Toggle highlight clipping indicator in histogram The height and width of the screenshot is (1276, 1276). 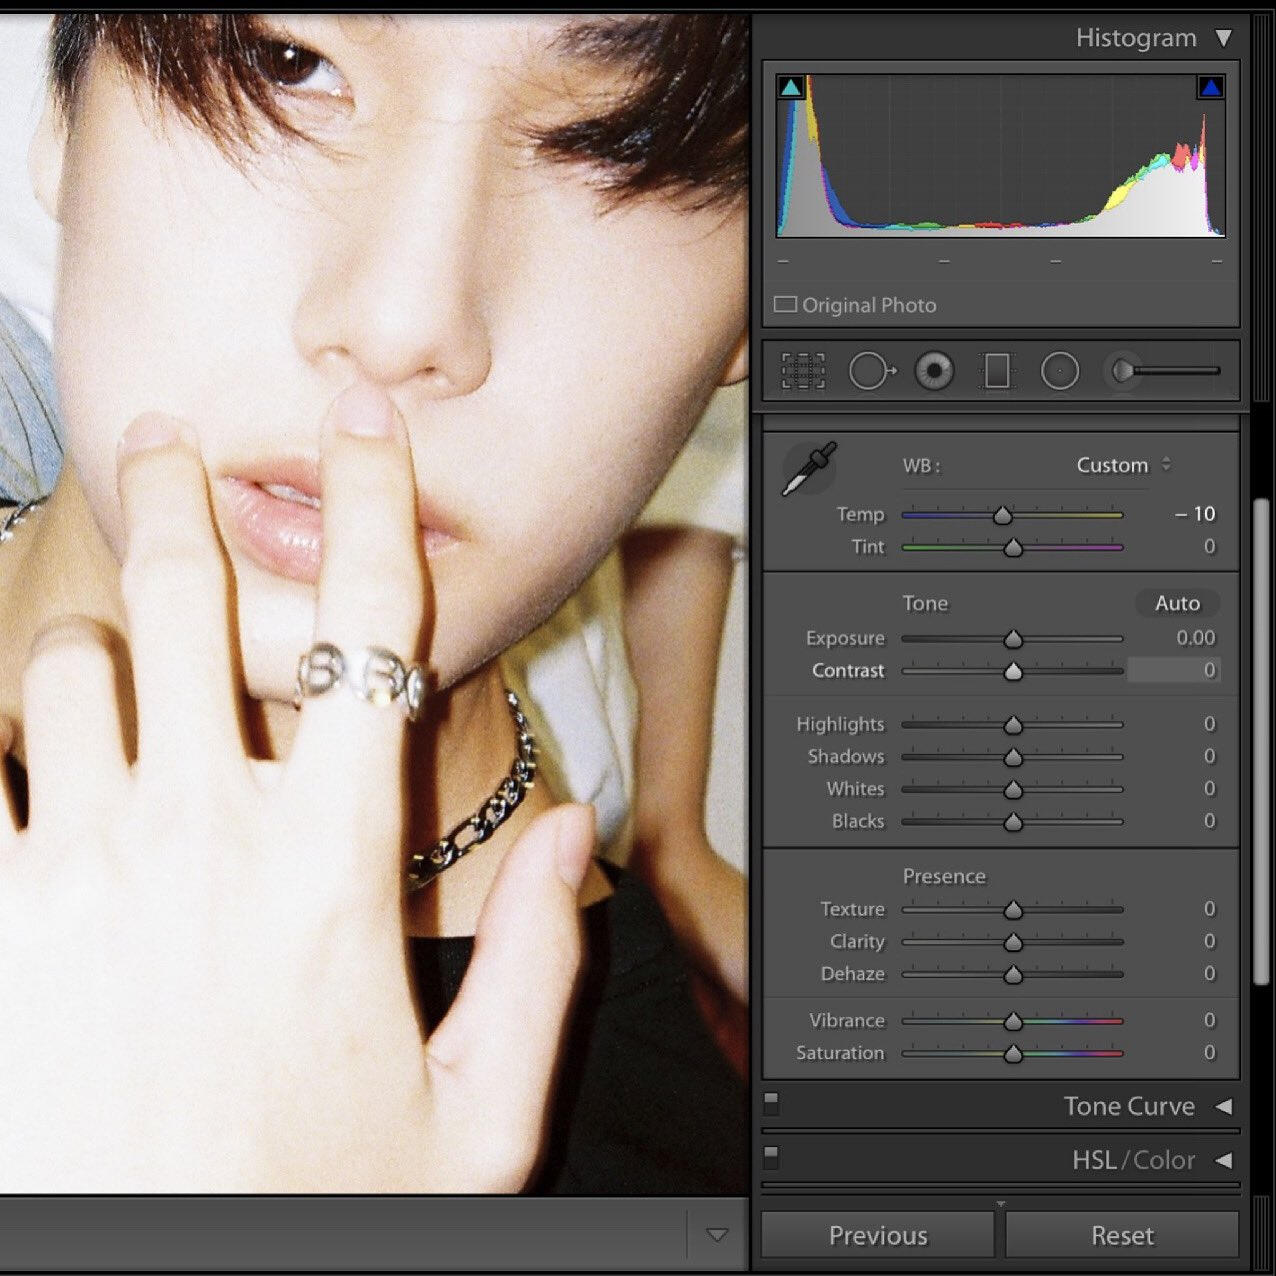(x=1210, y=87)
